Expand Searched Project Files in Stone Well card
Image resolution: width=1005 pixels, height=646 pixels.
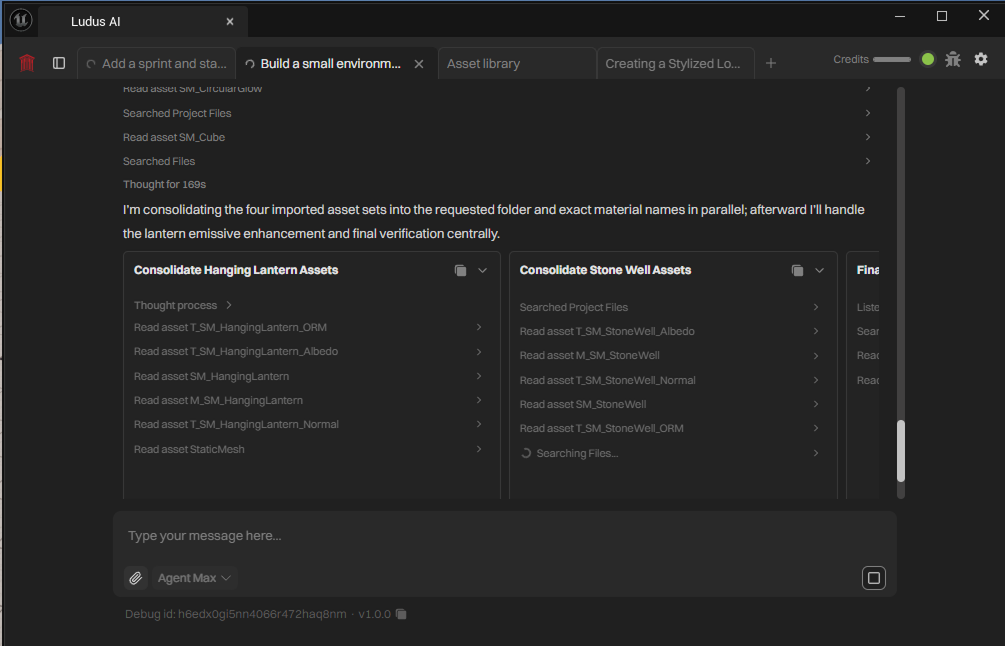670,307
